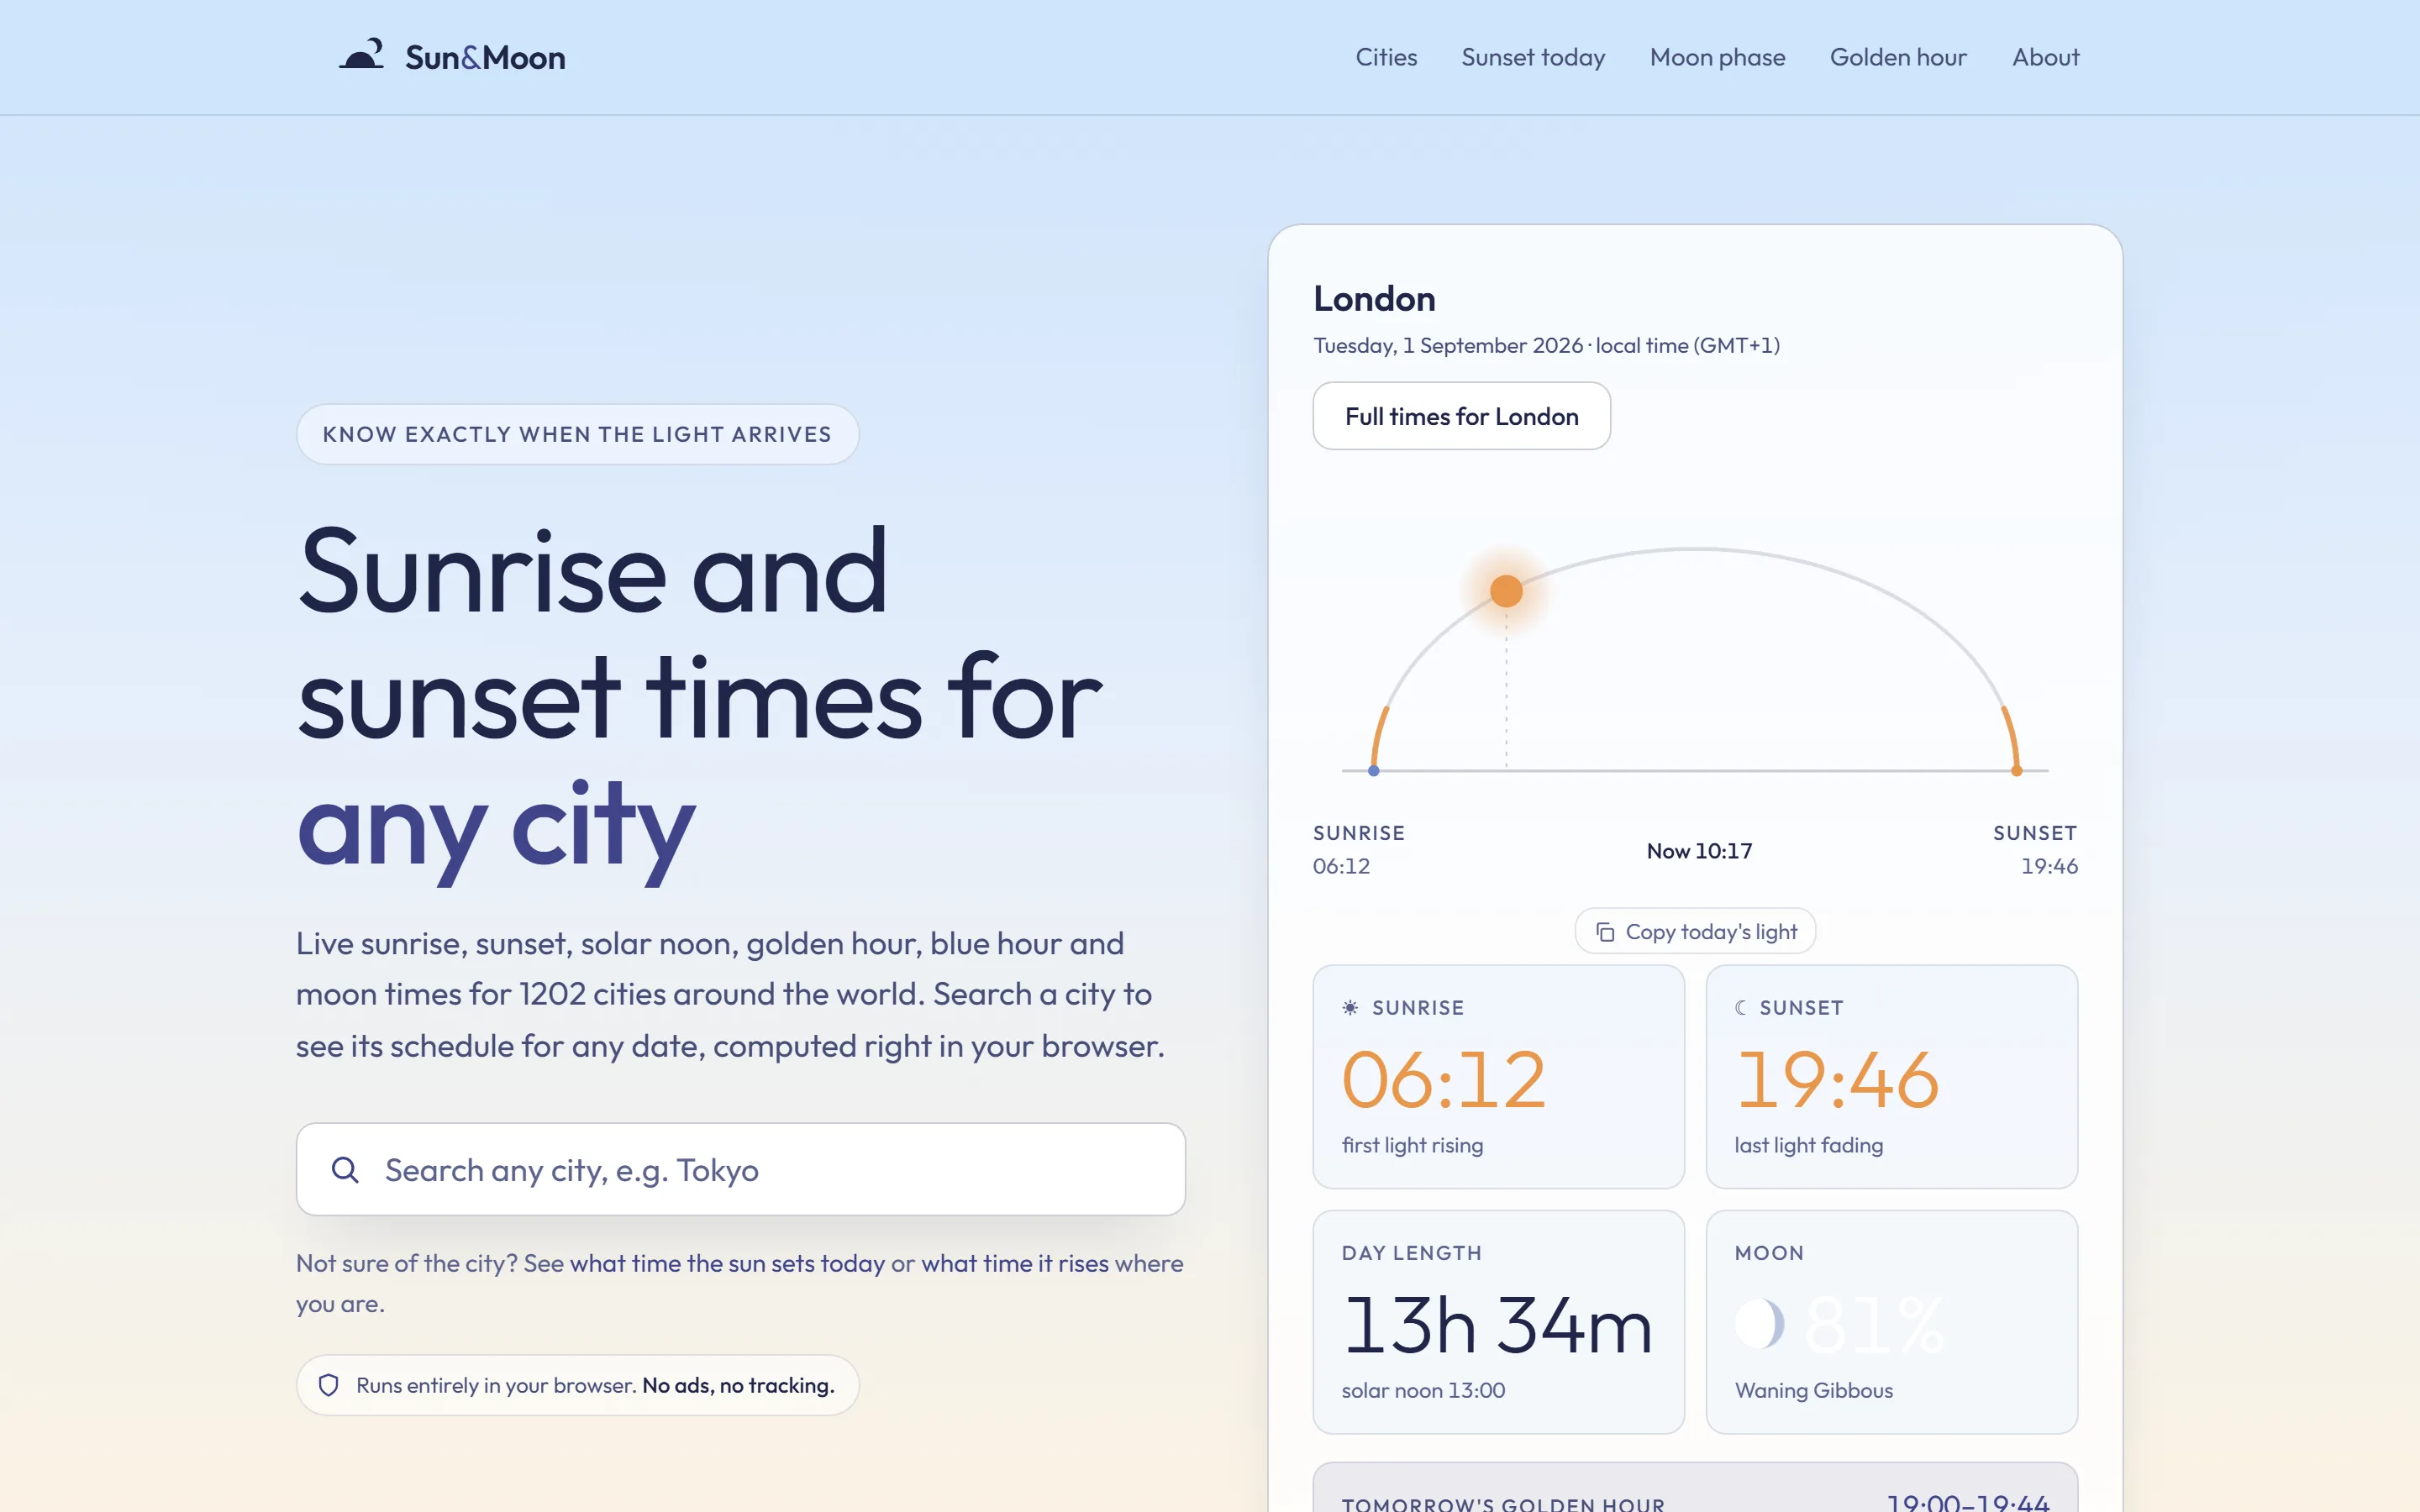Click the 'last light fading' caption

tap(1808, 1145)
